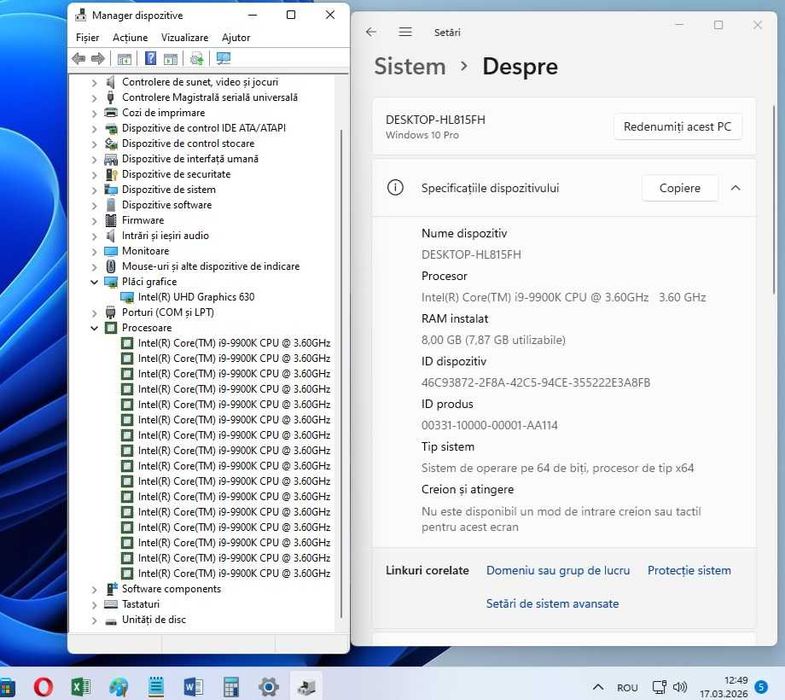This screenshot has width=785, height=700.
Task: Click the Sistem breadcrumb in Settings
Action: [410, 67]
